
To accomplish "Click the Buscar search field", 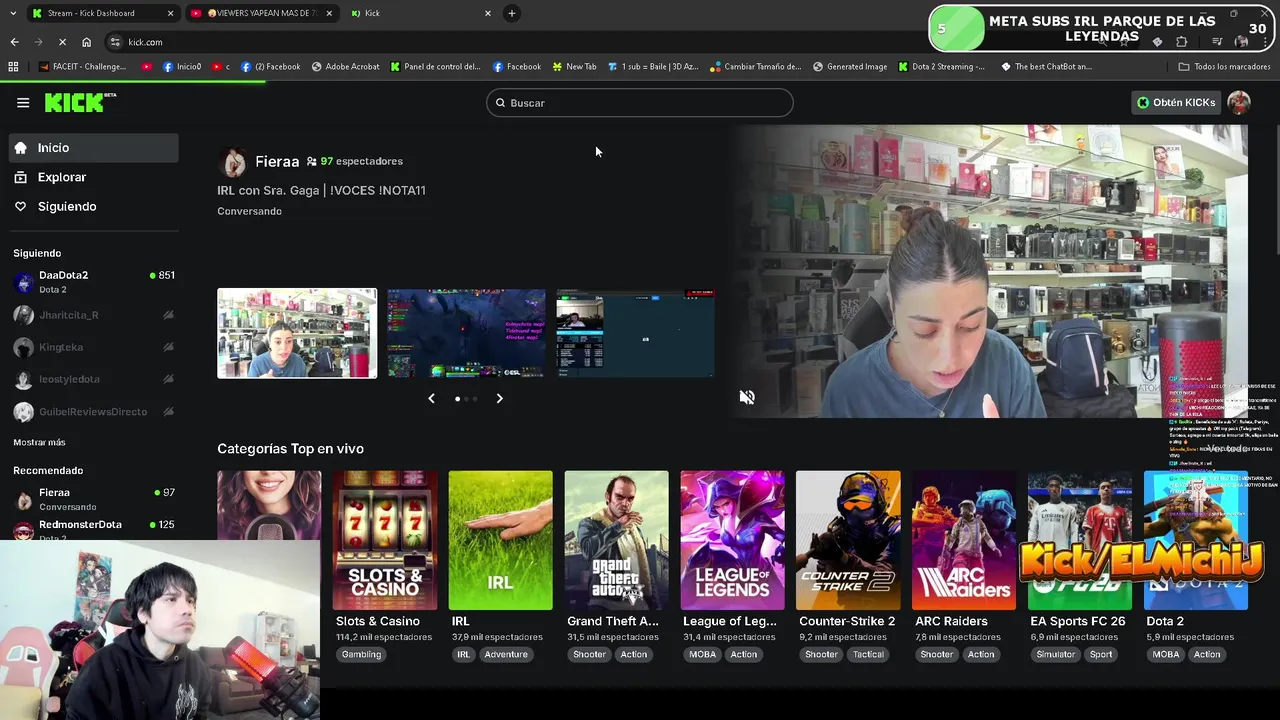I will (x=640, y=103).
